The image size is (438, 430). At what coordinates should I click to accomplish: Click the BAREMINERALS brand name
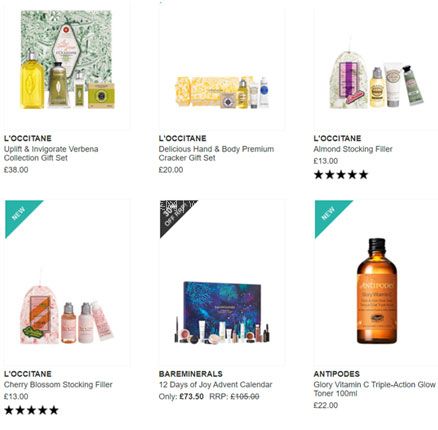[x=191, y=374]
